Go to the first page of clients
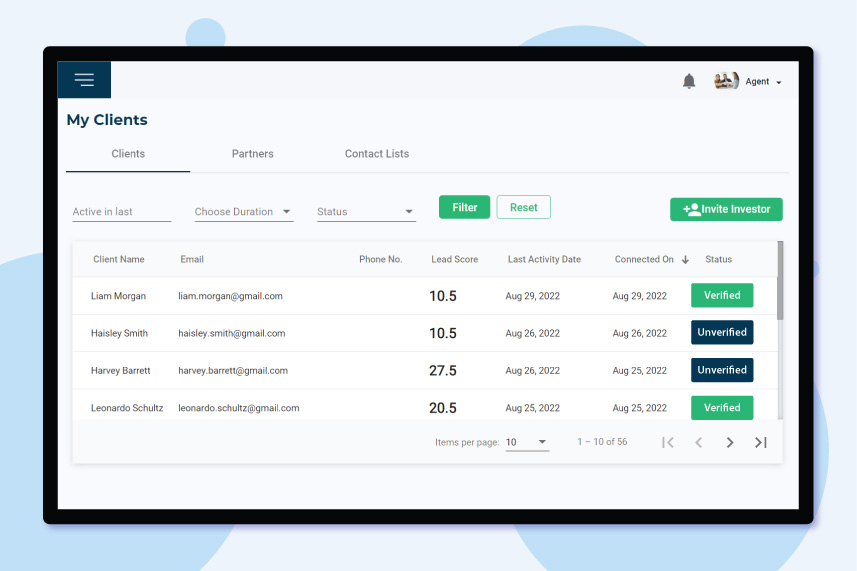Image resolution: width=857 pixels, height=571 pixels. pos(668,442)
